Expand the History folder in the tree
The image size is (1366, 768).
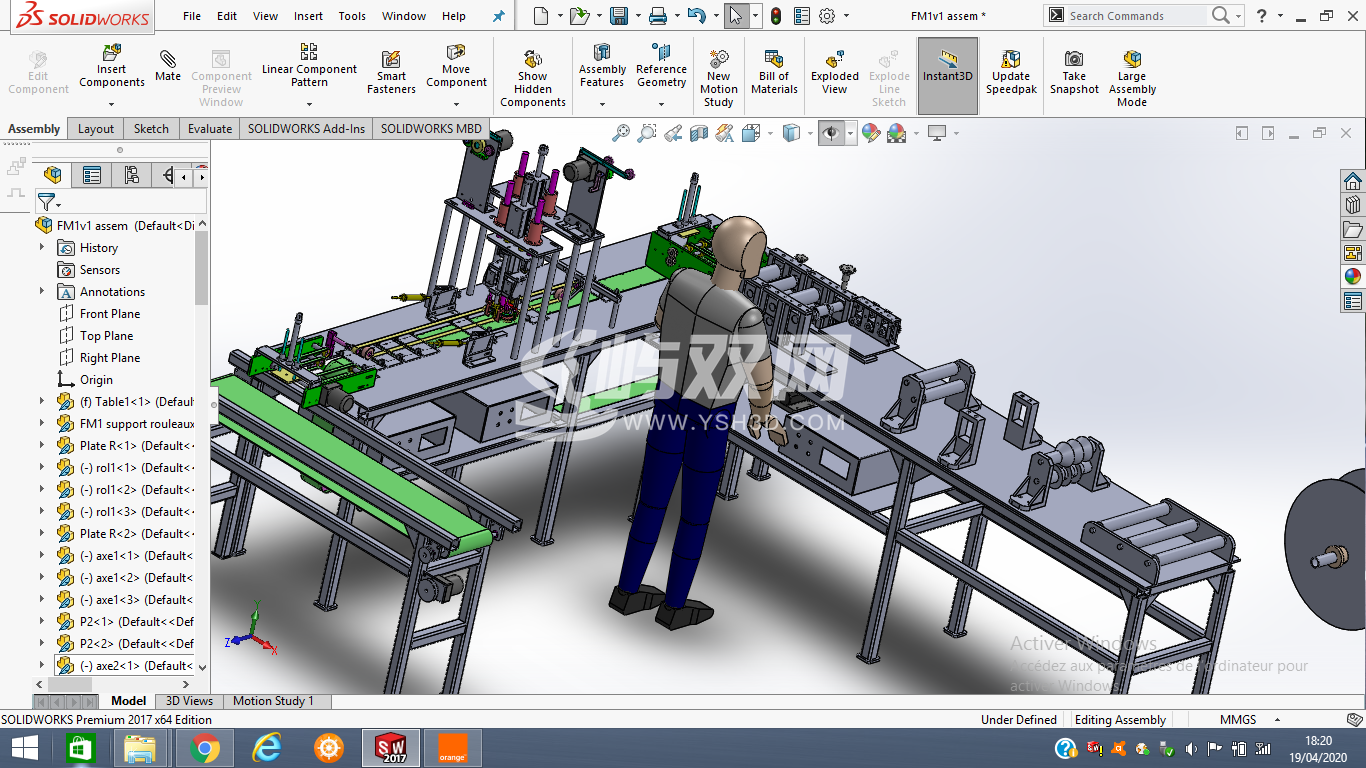42,248
